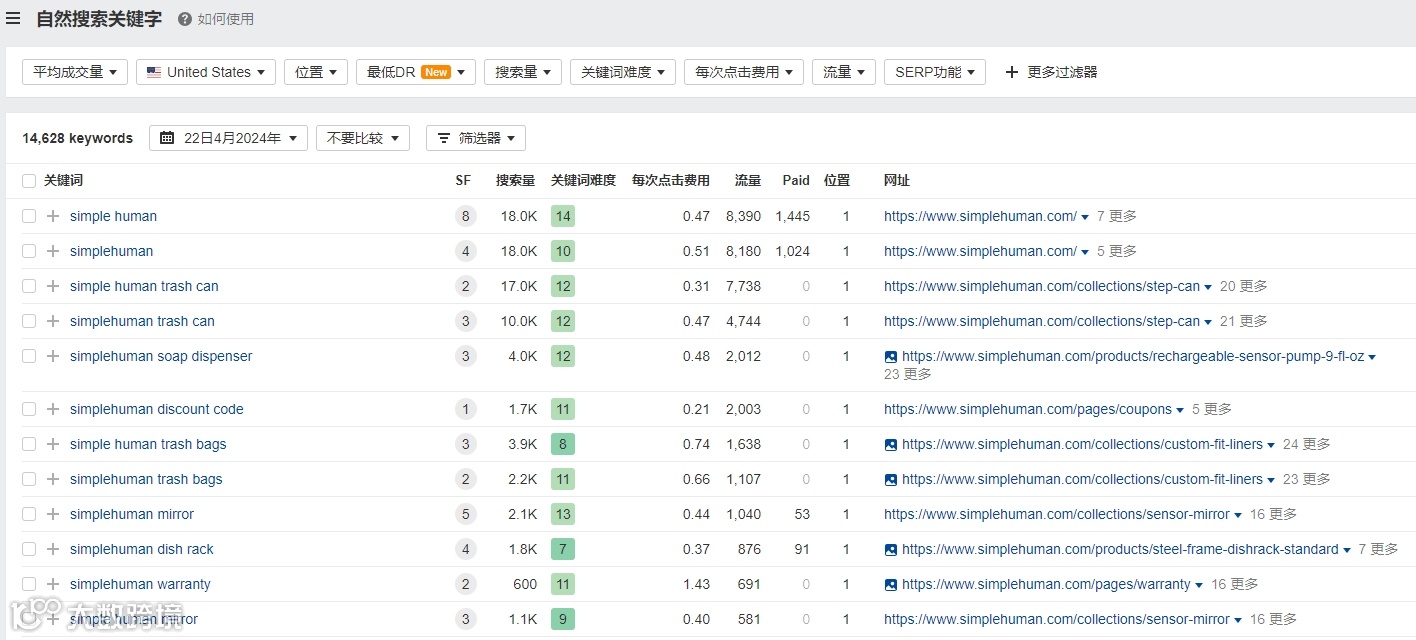Click plus icon for 'simplehuman mirror'
This screenshot has height=640, width=1416.
53,514
